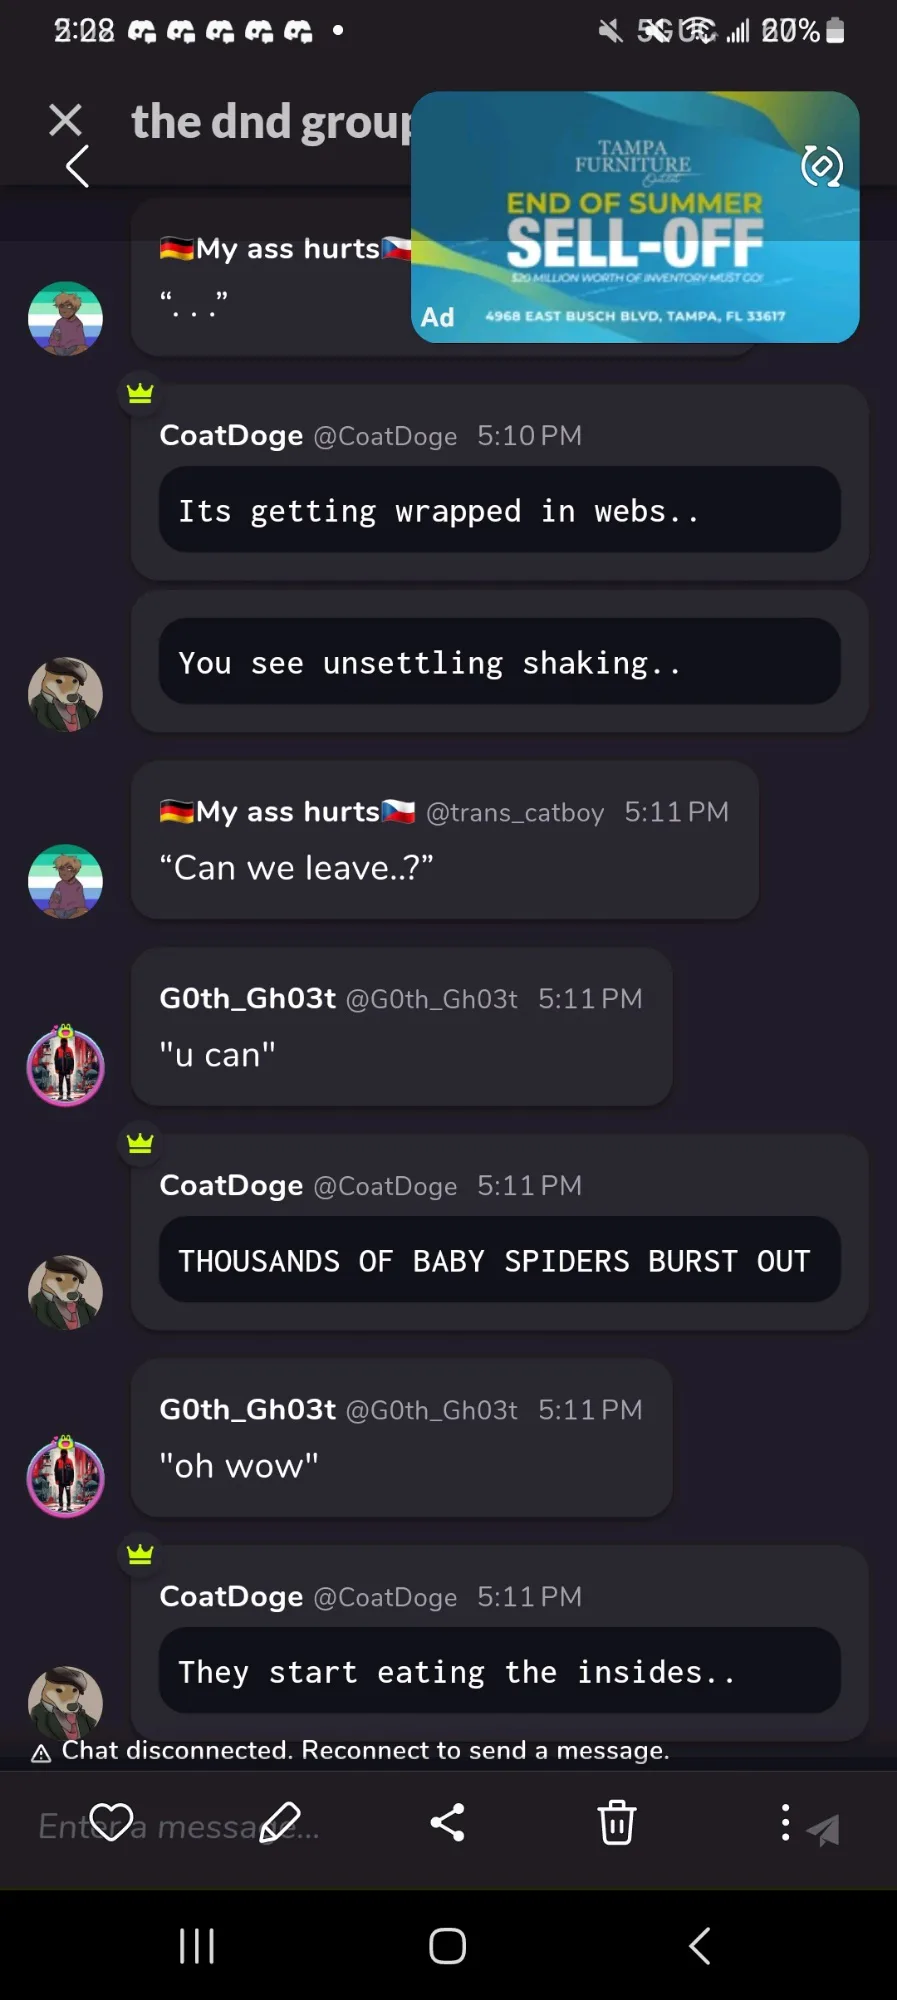
Task: Tap the trash delete icon
Action: (x=617, y=1822)
